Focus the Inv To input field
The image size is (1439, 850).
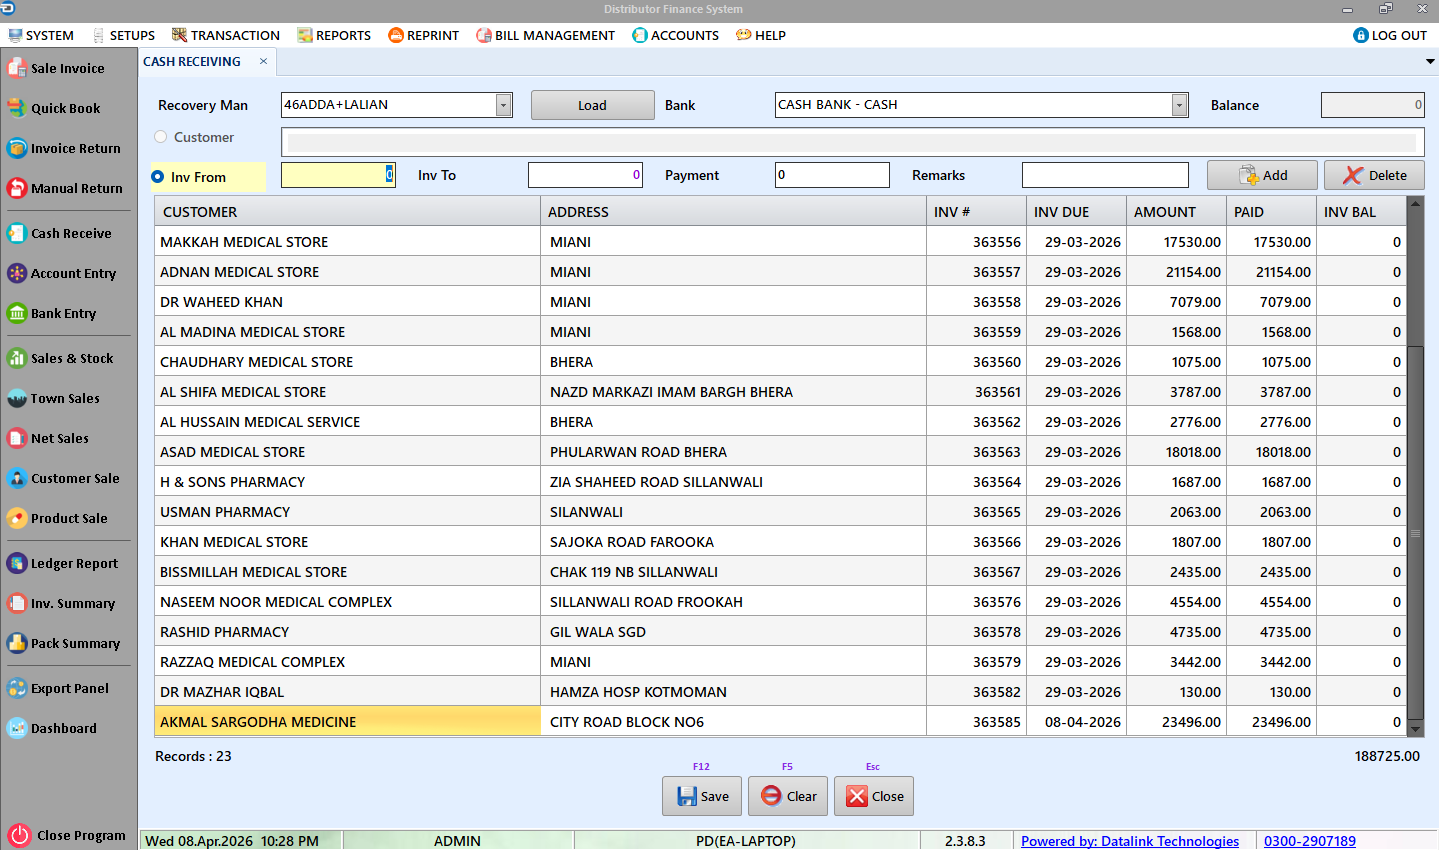click(x=585, y=175)
